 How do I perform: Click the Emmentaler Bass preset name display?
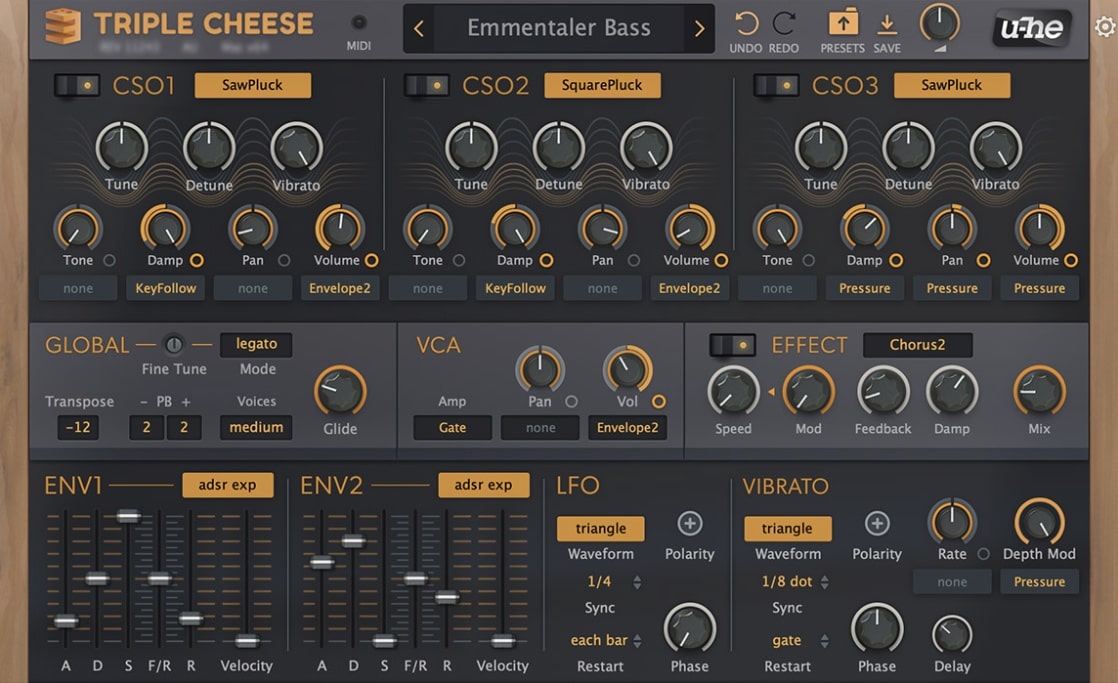(x=558, y=28)
